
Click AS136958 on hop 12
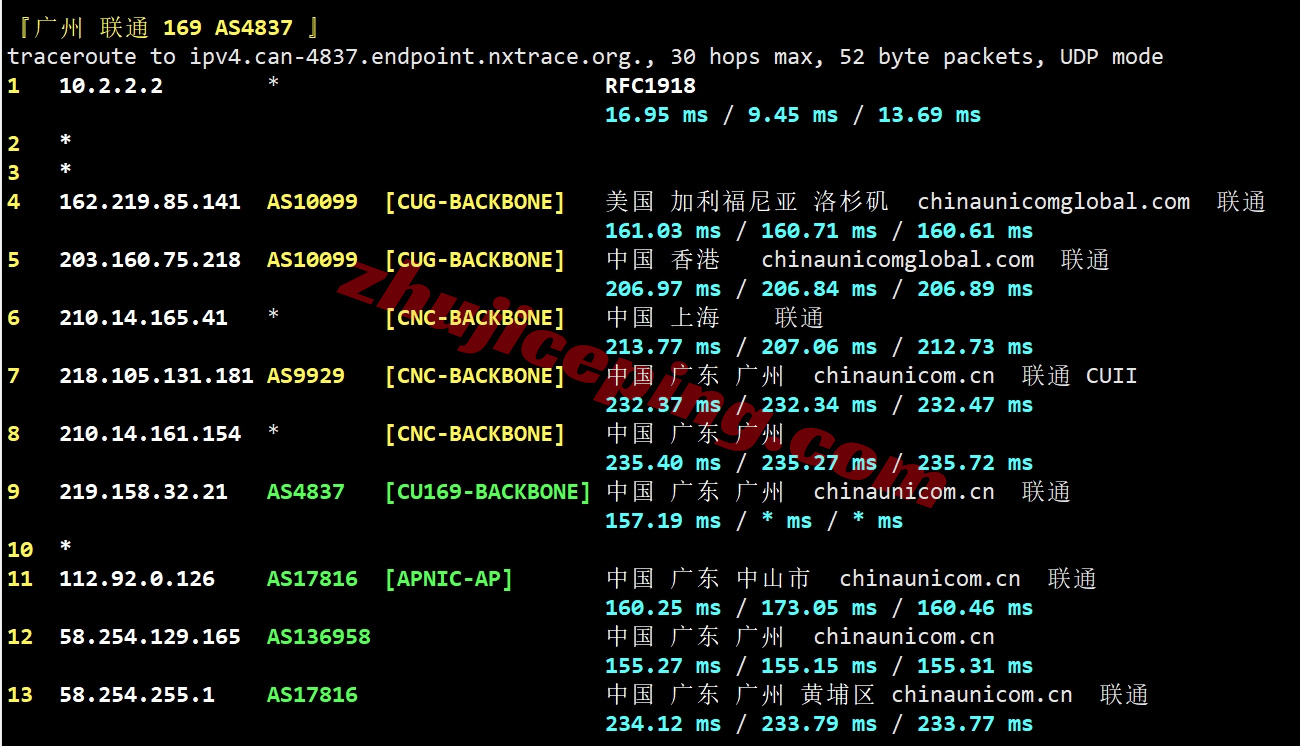(x=318, y=636)
